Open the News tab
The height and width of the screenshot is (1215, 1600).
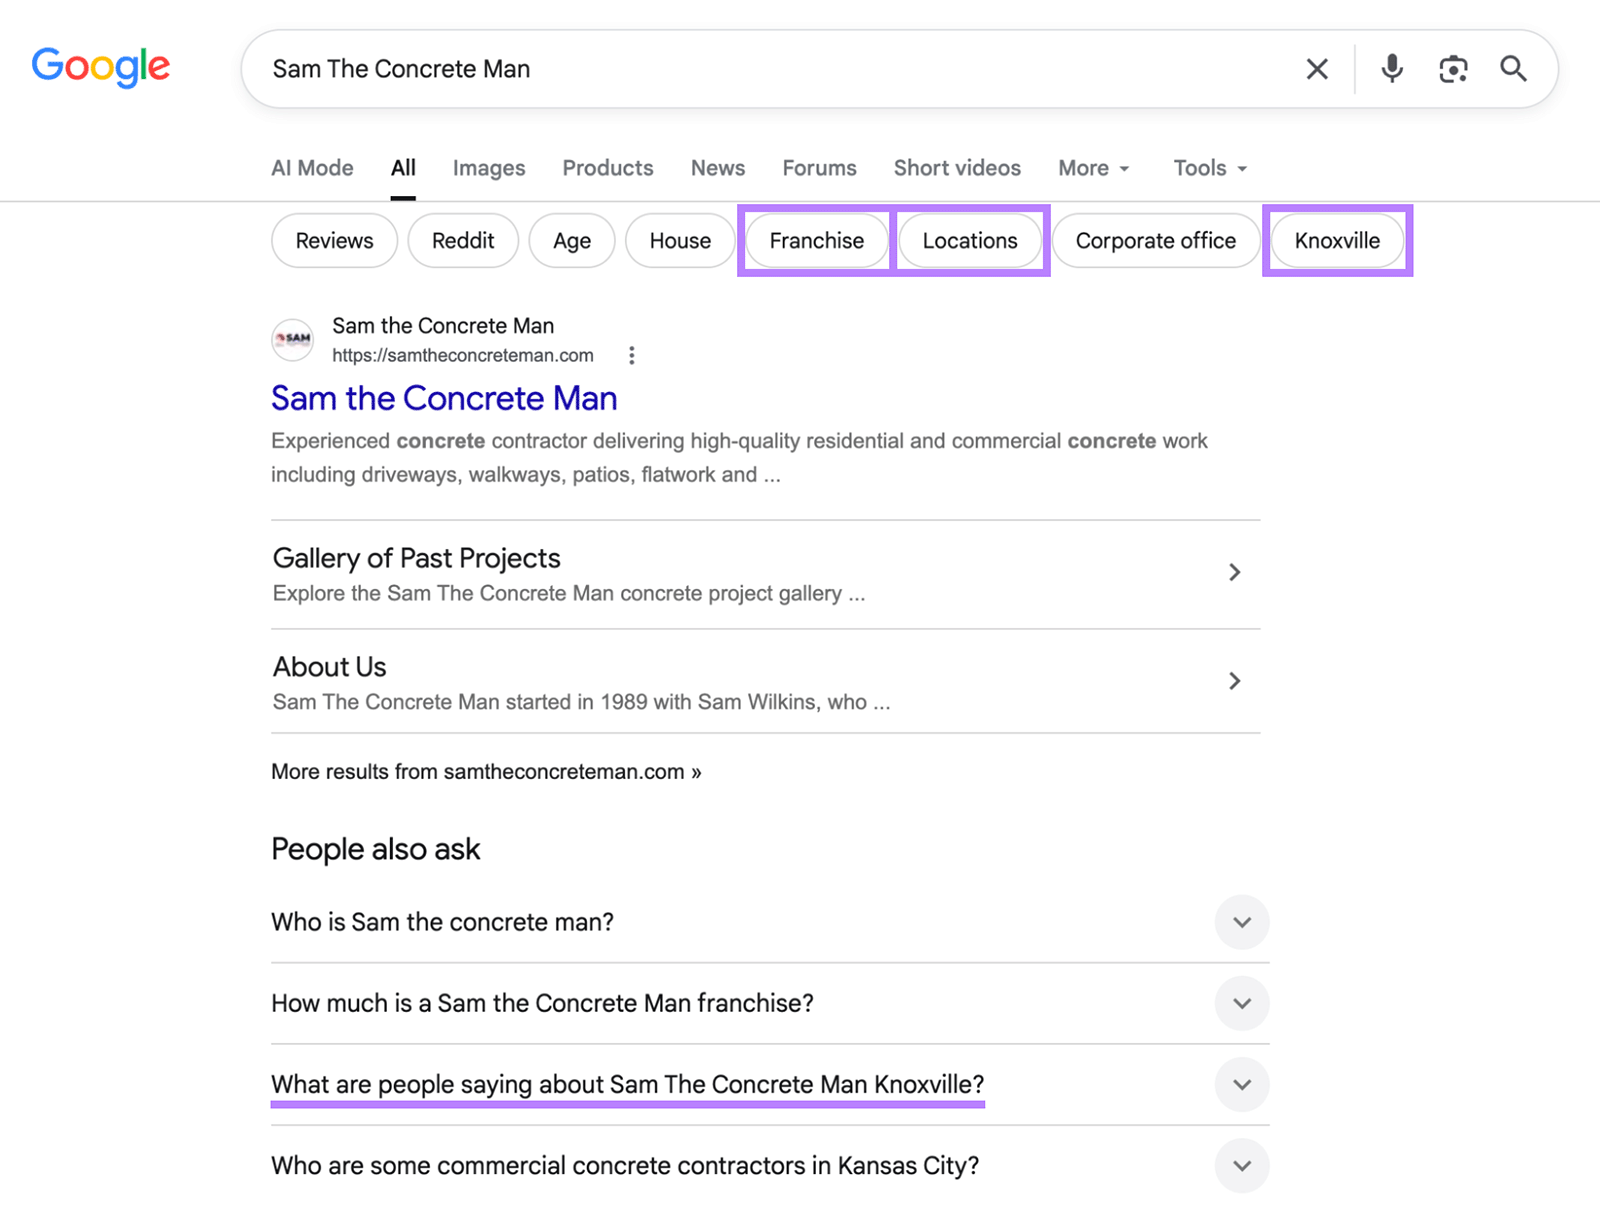tap(718, 168)
